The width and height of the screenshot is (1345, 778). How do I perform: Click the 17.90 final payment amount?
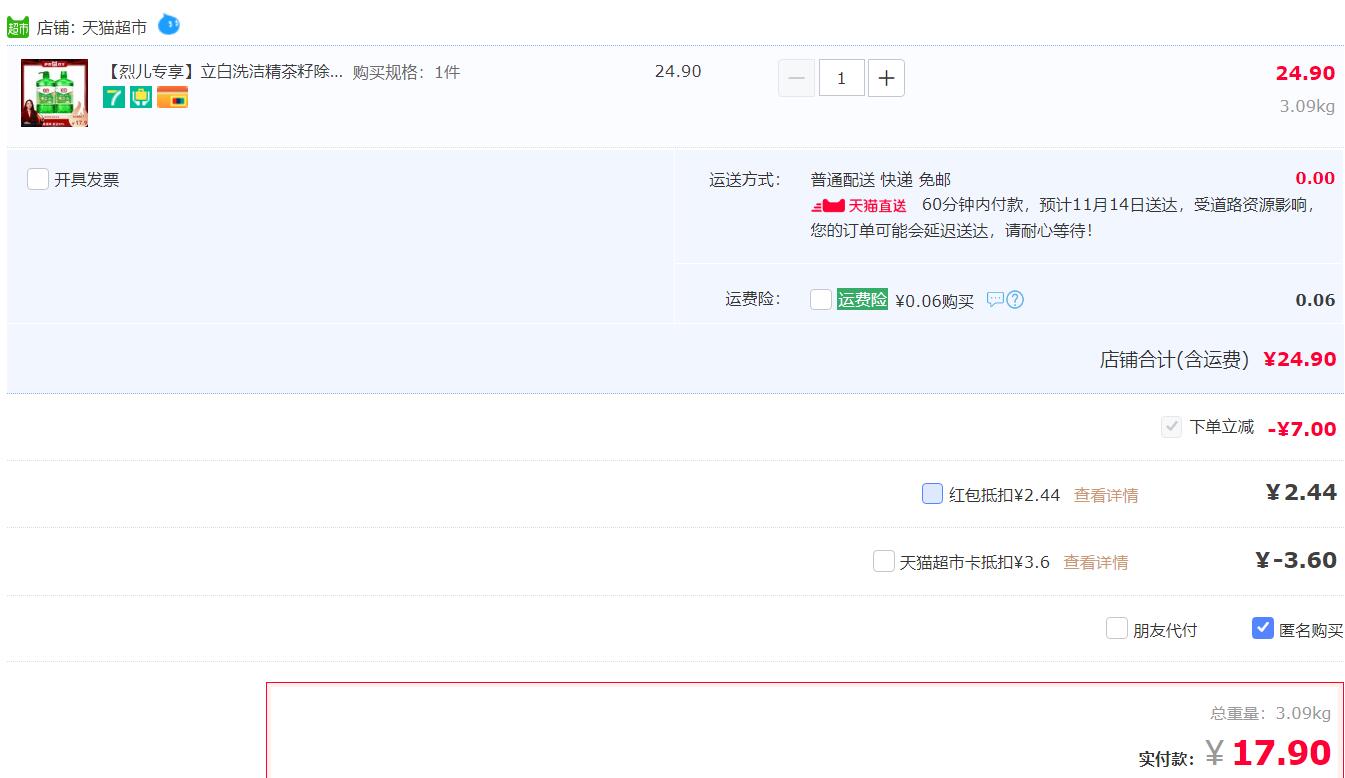(1281, 753)
